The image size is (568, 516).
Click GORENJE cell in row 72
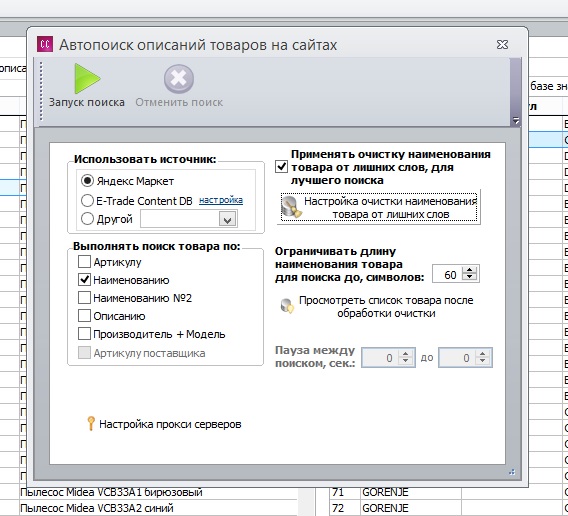[410, 508]
